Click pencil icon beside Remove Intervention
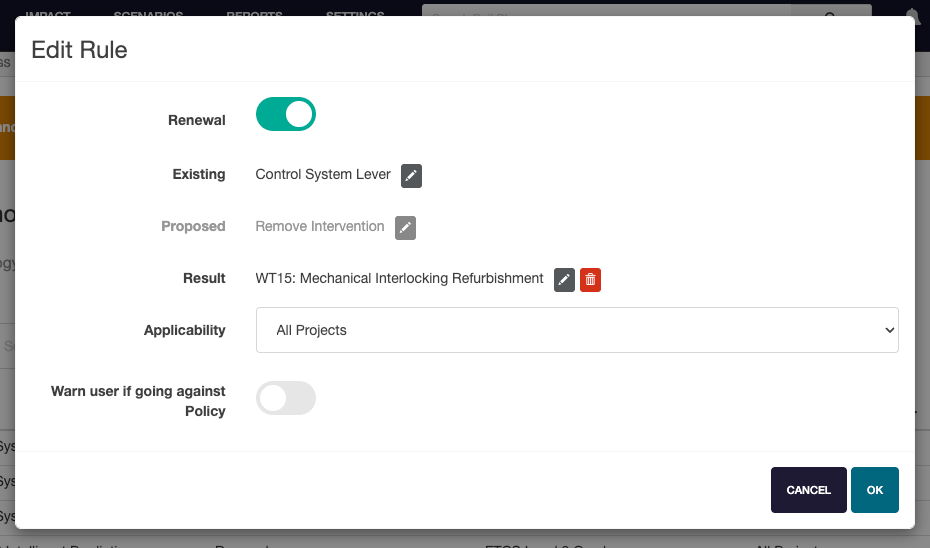The width and height of the screenshot is (930, 548). (405, 227)
